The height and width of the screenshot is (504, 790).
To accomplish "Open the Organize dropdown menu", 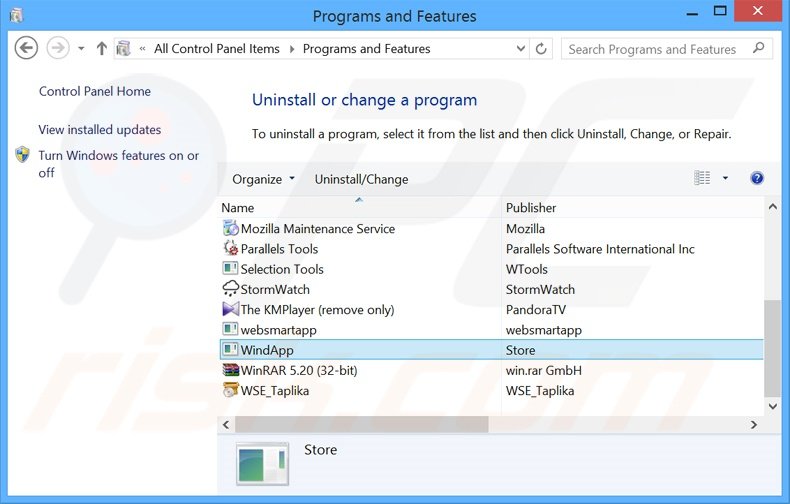I will pyautogui.click(x=263, y=179).
